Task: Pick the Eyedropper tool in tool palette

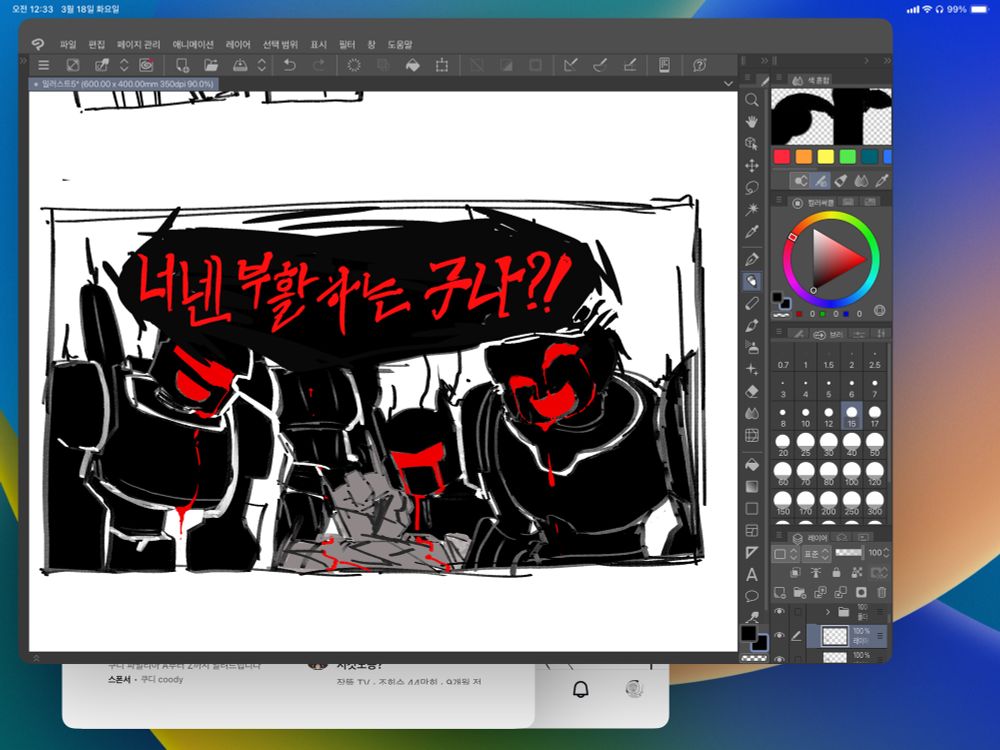Action: click(752, 232)
